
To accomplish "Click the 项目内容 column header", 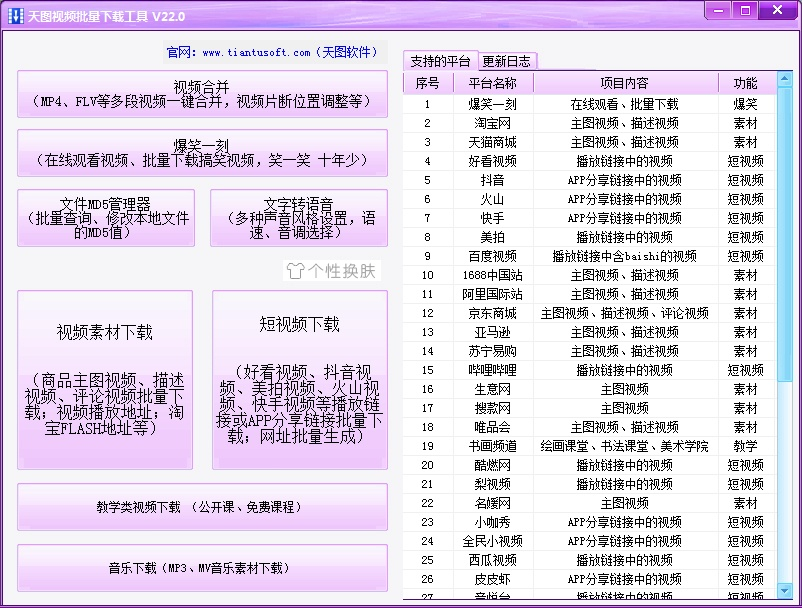I will pos(625,83).
